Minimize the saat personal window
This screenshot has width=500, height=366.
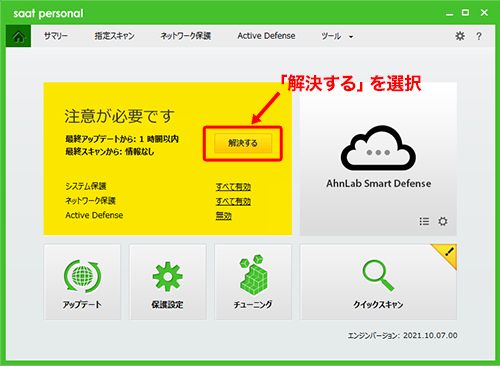coord(449,14)
